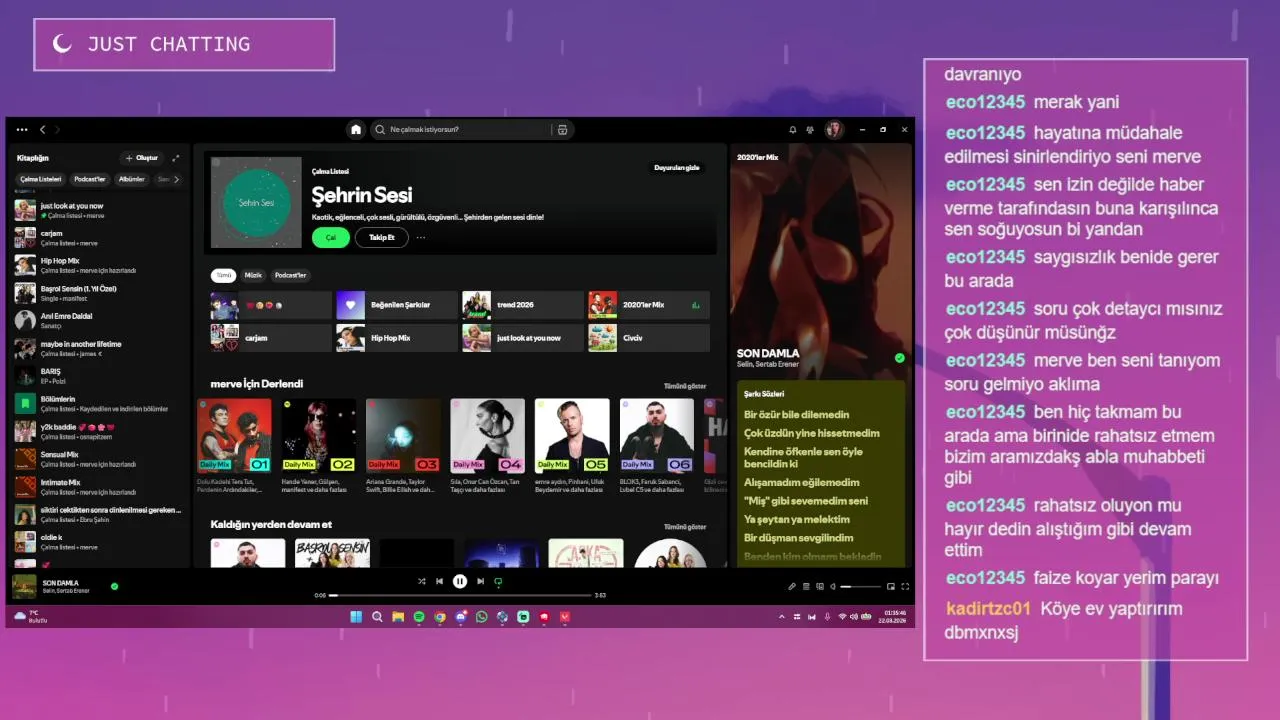Open the "Civciv" shortcut tile
The height and width of the screenshot is (720, 1280).
(x=649, y=338)
